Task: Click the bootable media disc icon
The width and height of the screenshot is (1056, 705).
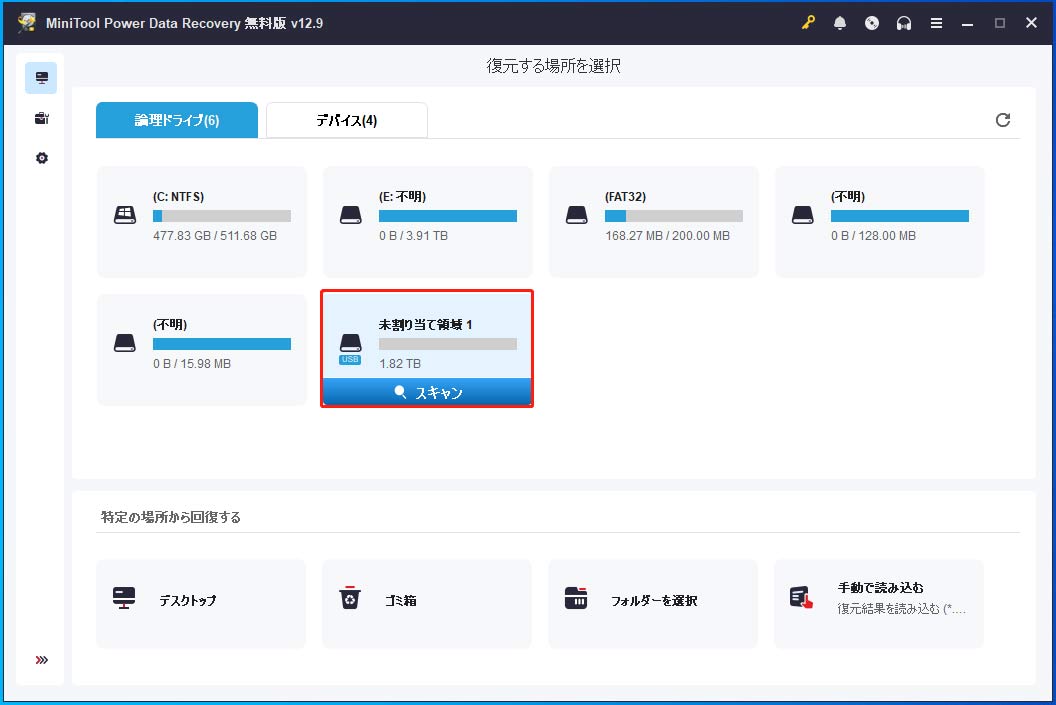Action: [871, 23]
